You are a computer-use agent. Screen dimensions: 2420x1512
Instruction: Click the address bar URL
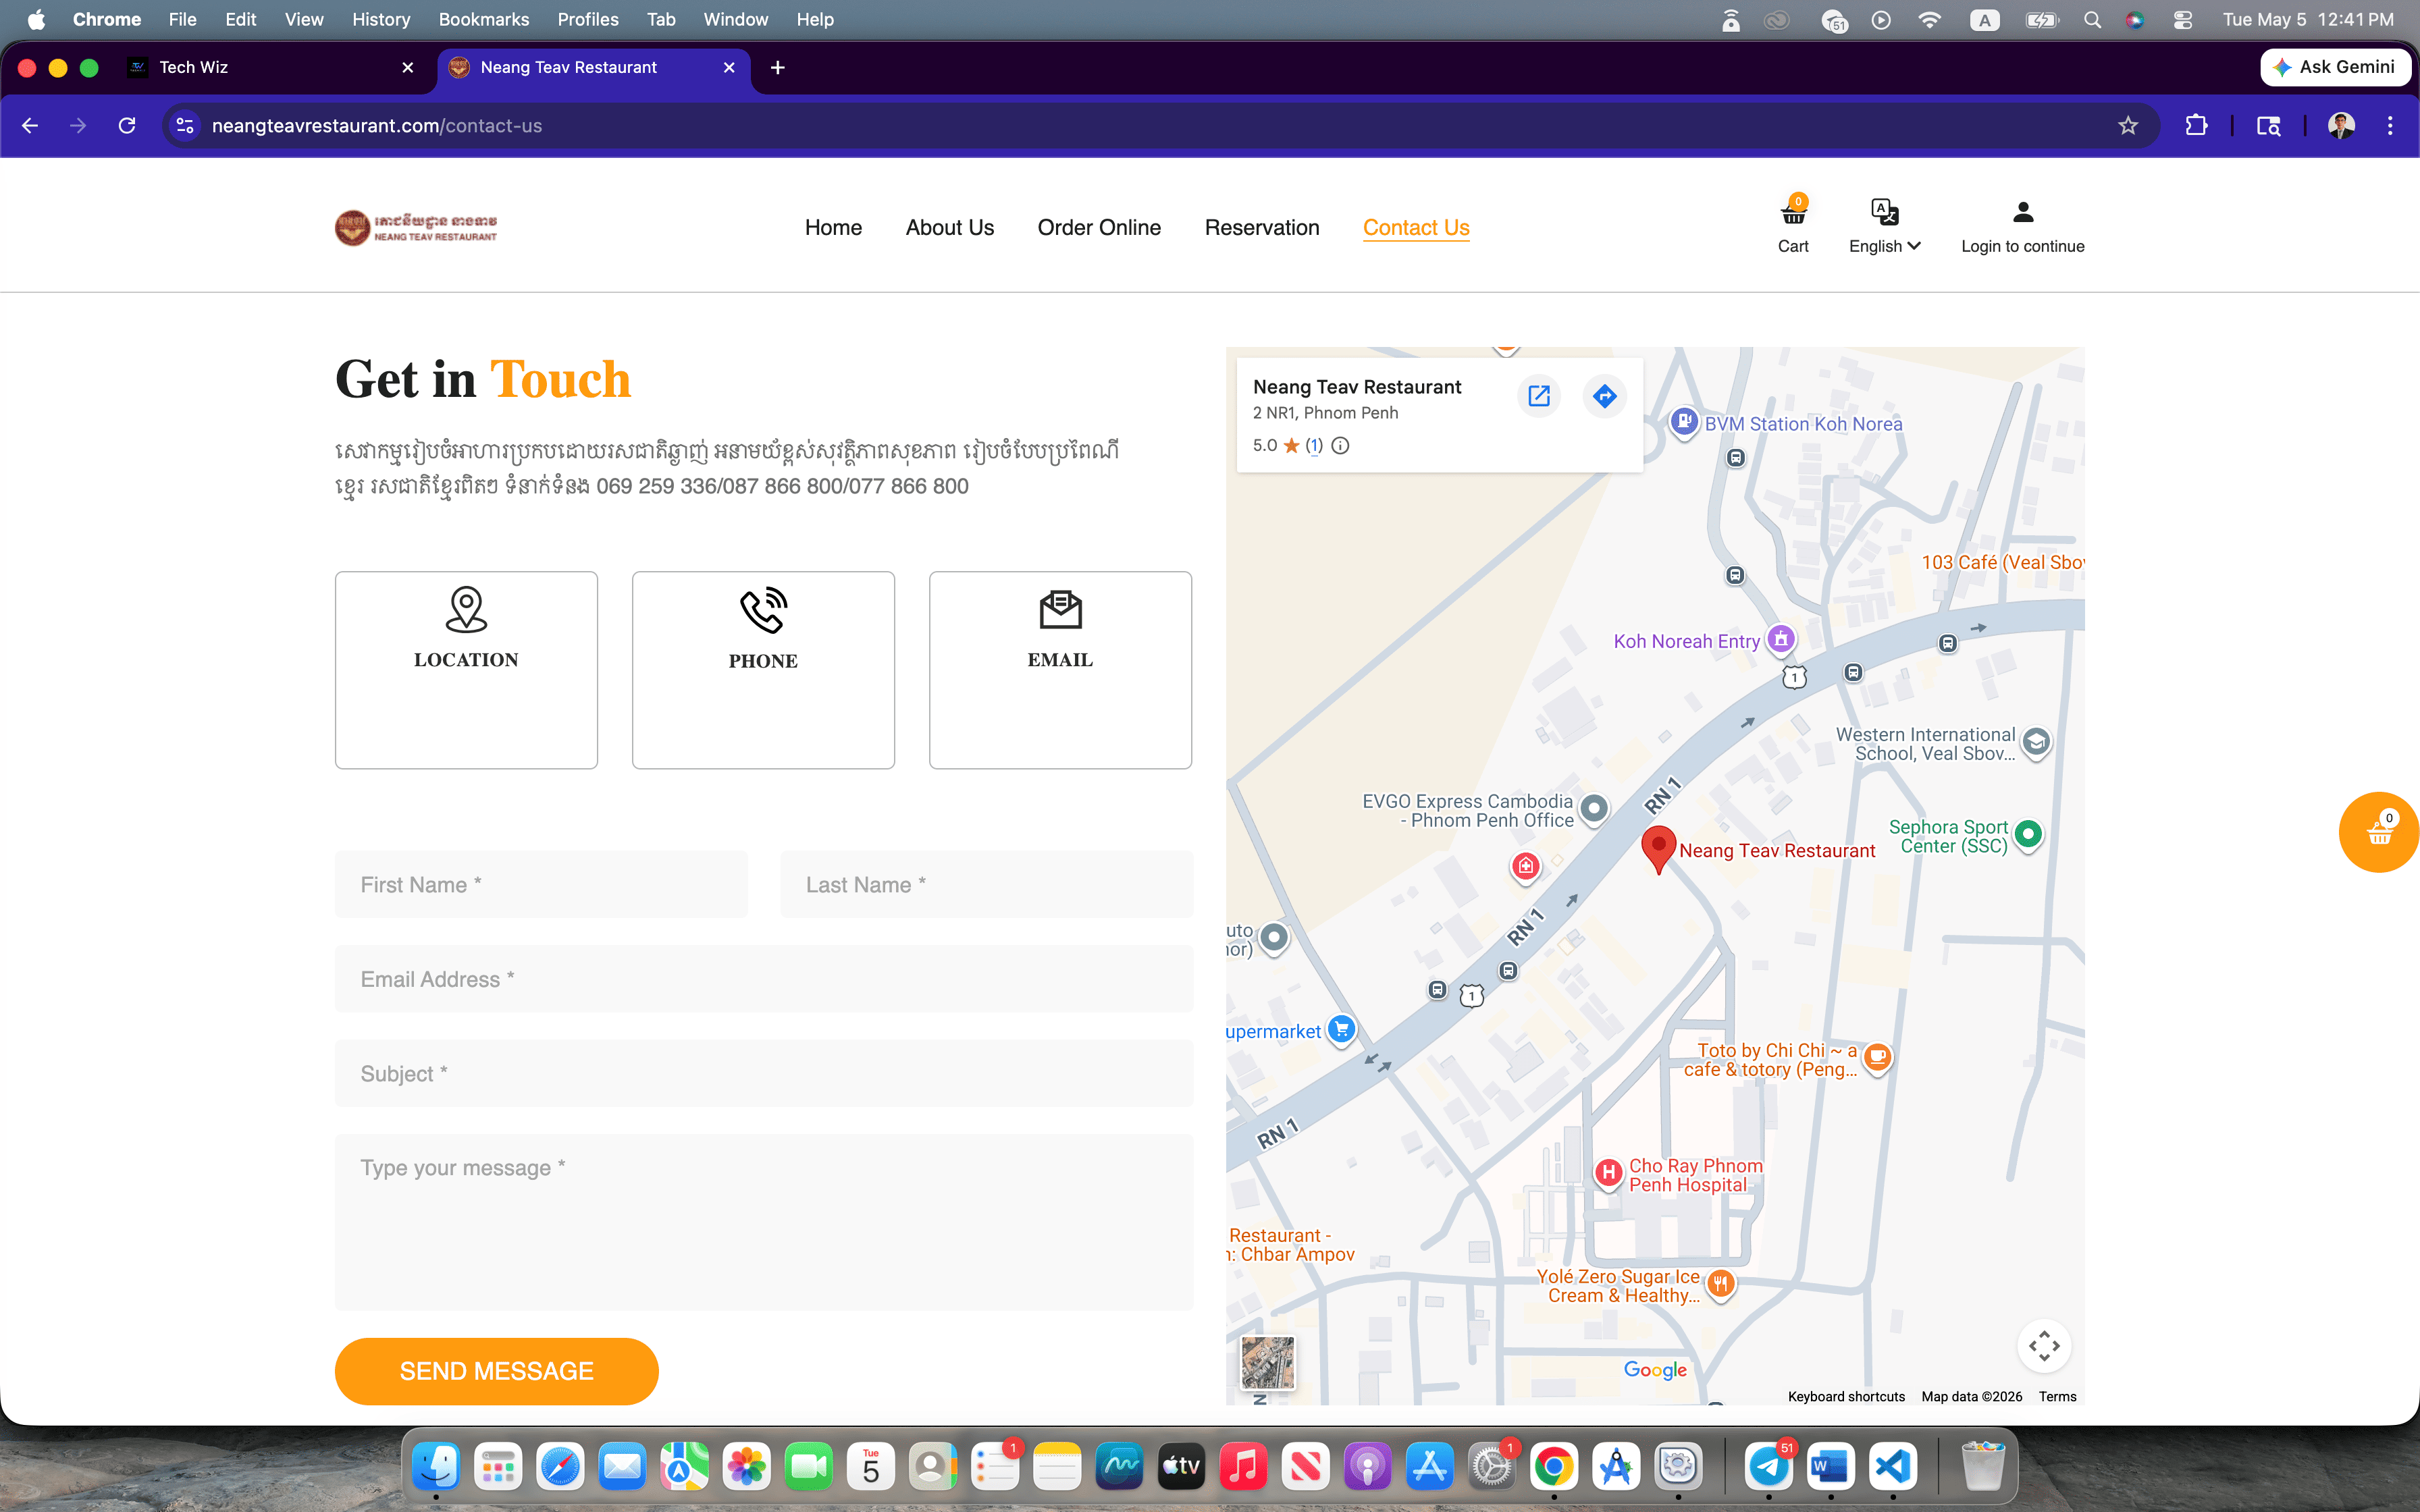pos(377,125)
